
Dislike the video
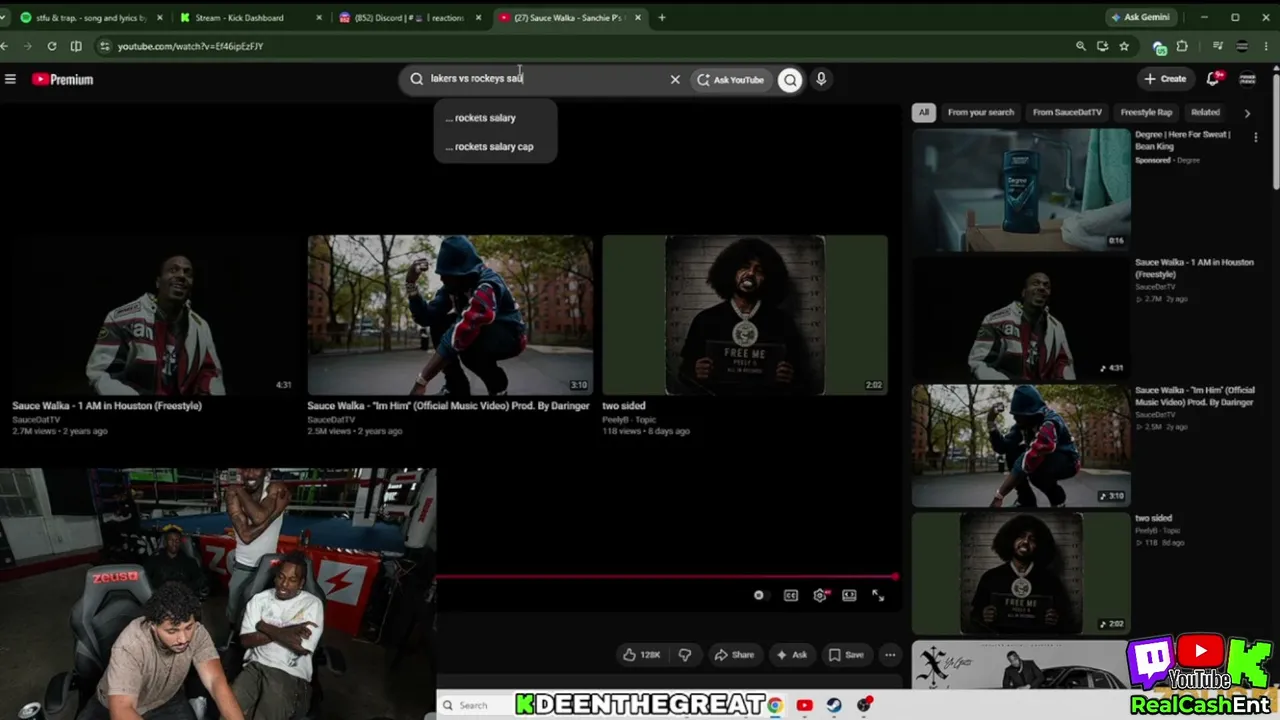click(x=685, y=655)
